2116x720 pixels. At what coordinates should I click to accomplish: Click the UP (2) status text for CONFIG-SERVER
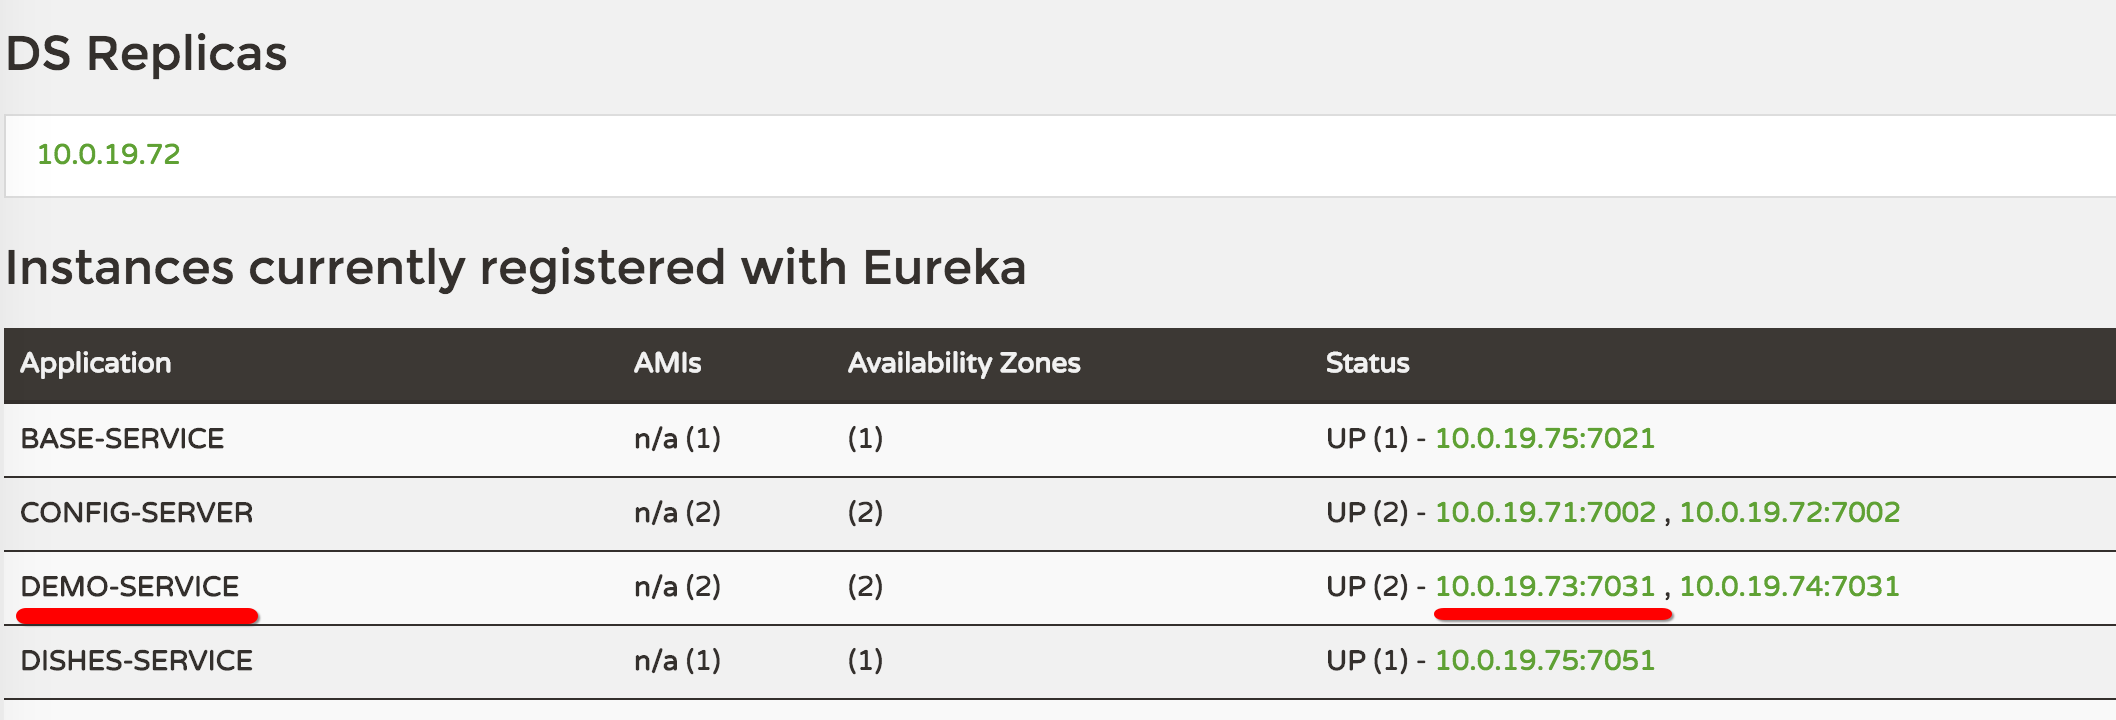coord(1367,512)
